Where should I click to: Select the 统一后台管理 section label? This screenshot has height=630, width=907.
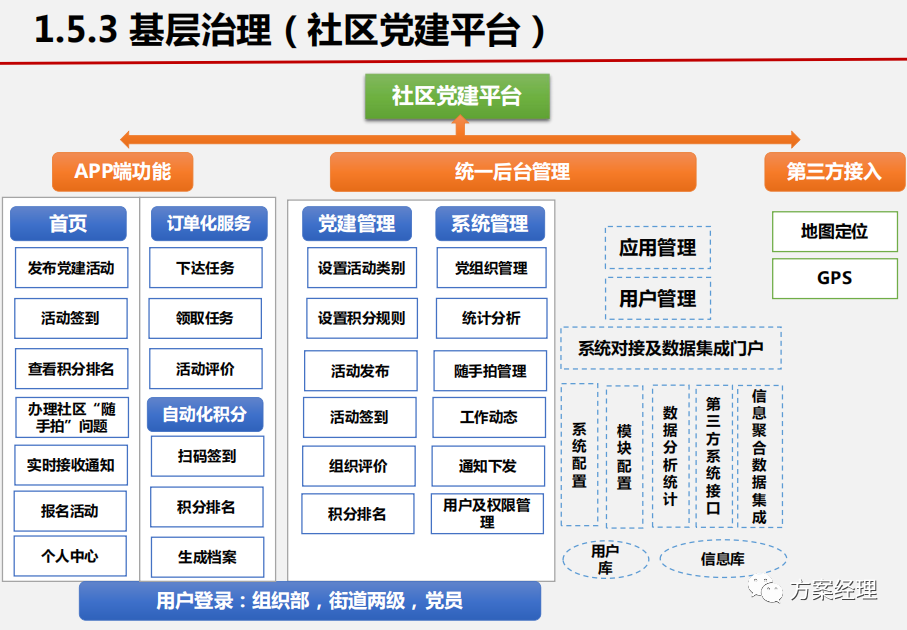tap(512, 172)
